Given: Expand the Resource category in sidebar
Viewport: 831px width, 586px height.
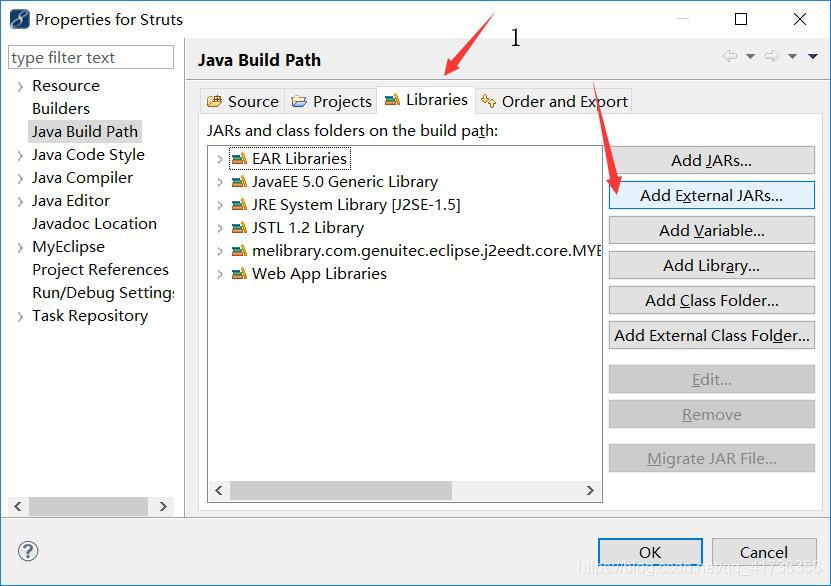Looking at the screenshot, I should click(x=20, y=86).
